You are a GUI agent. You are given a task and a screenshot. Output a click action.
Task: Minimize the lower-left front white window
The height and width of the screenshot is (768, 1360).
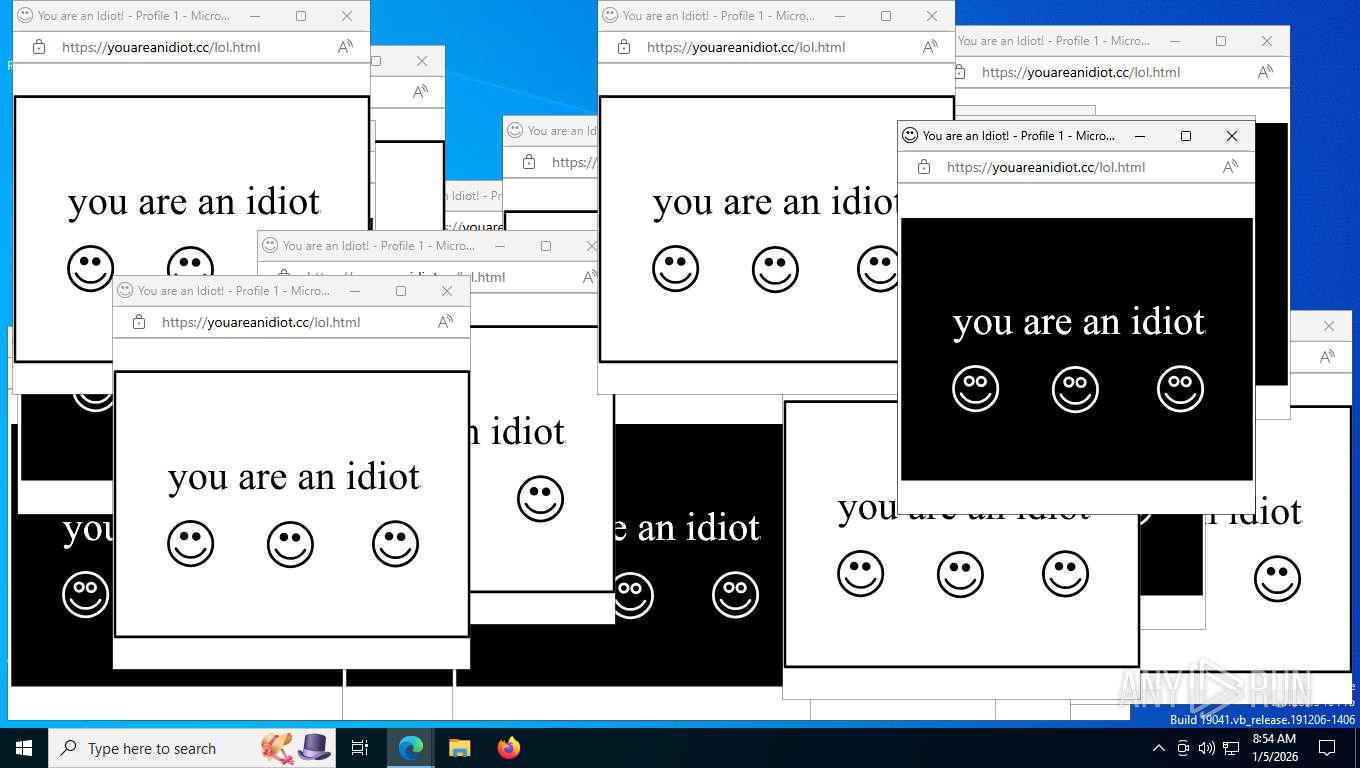(355, 291)
